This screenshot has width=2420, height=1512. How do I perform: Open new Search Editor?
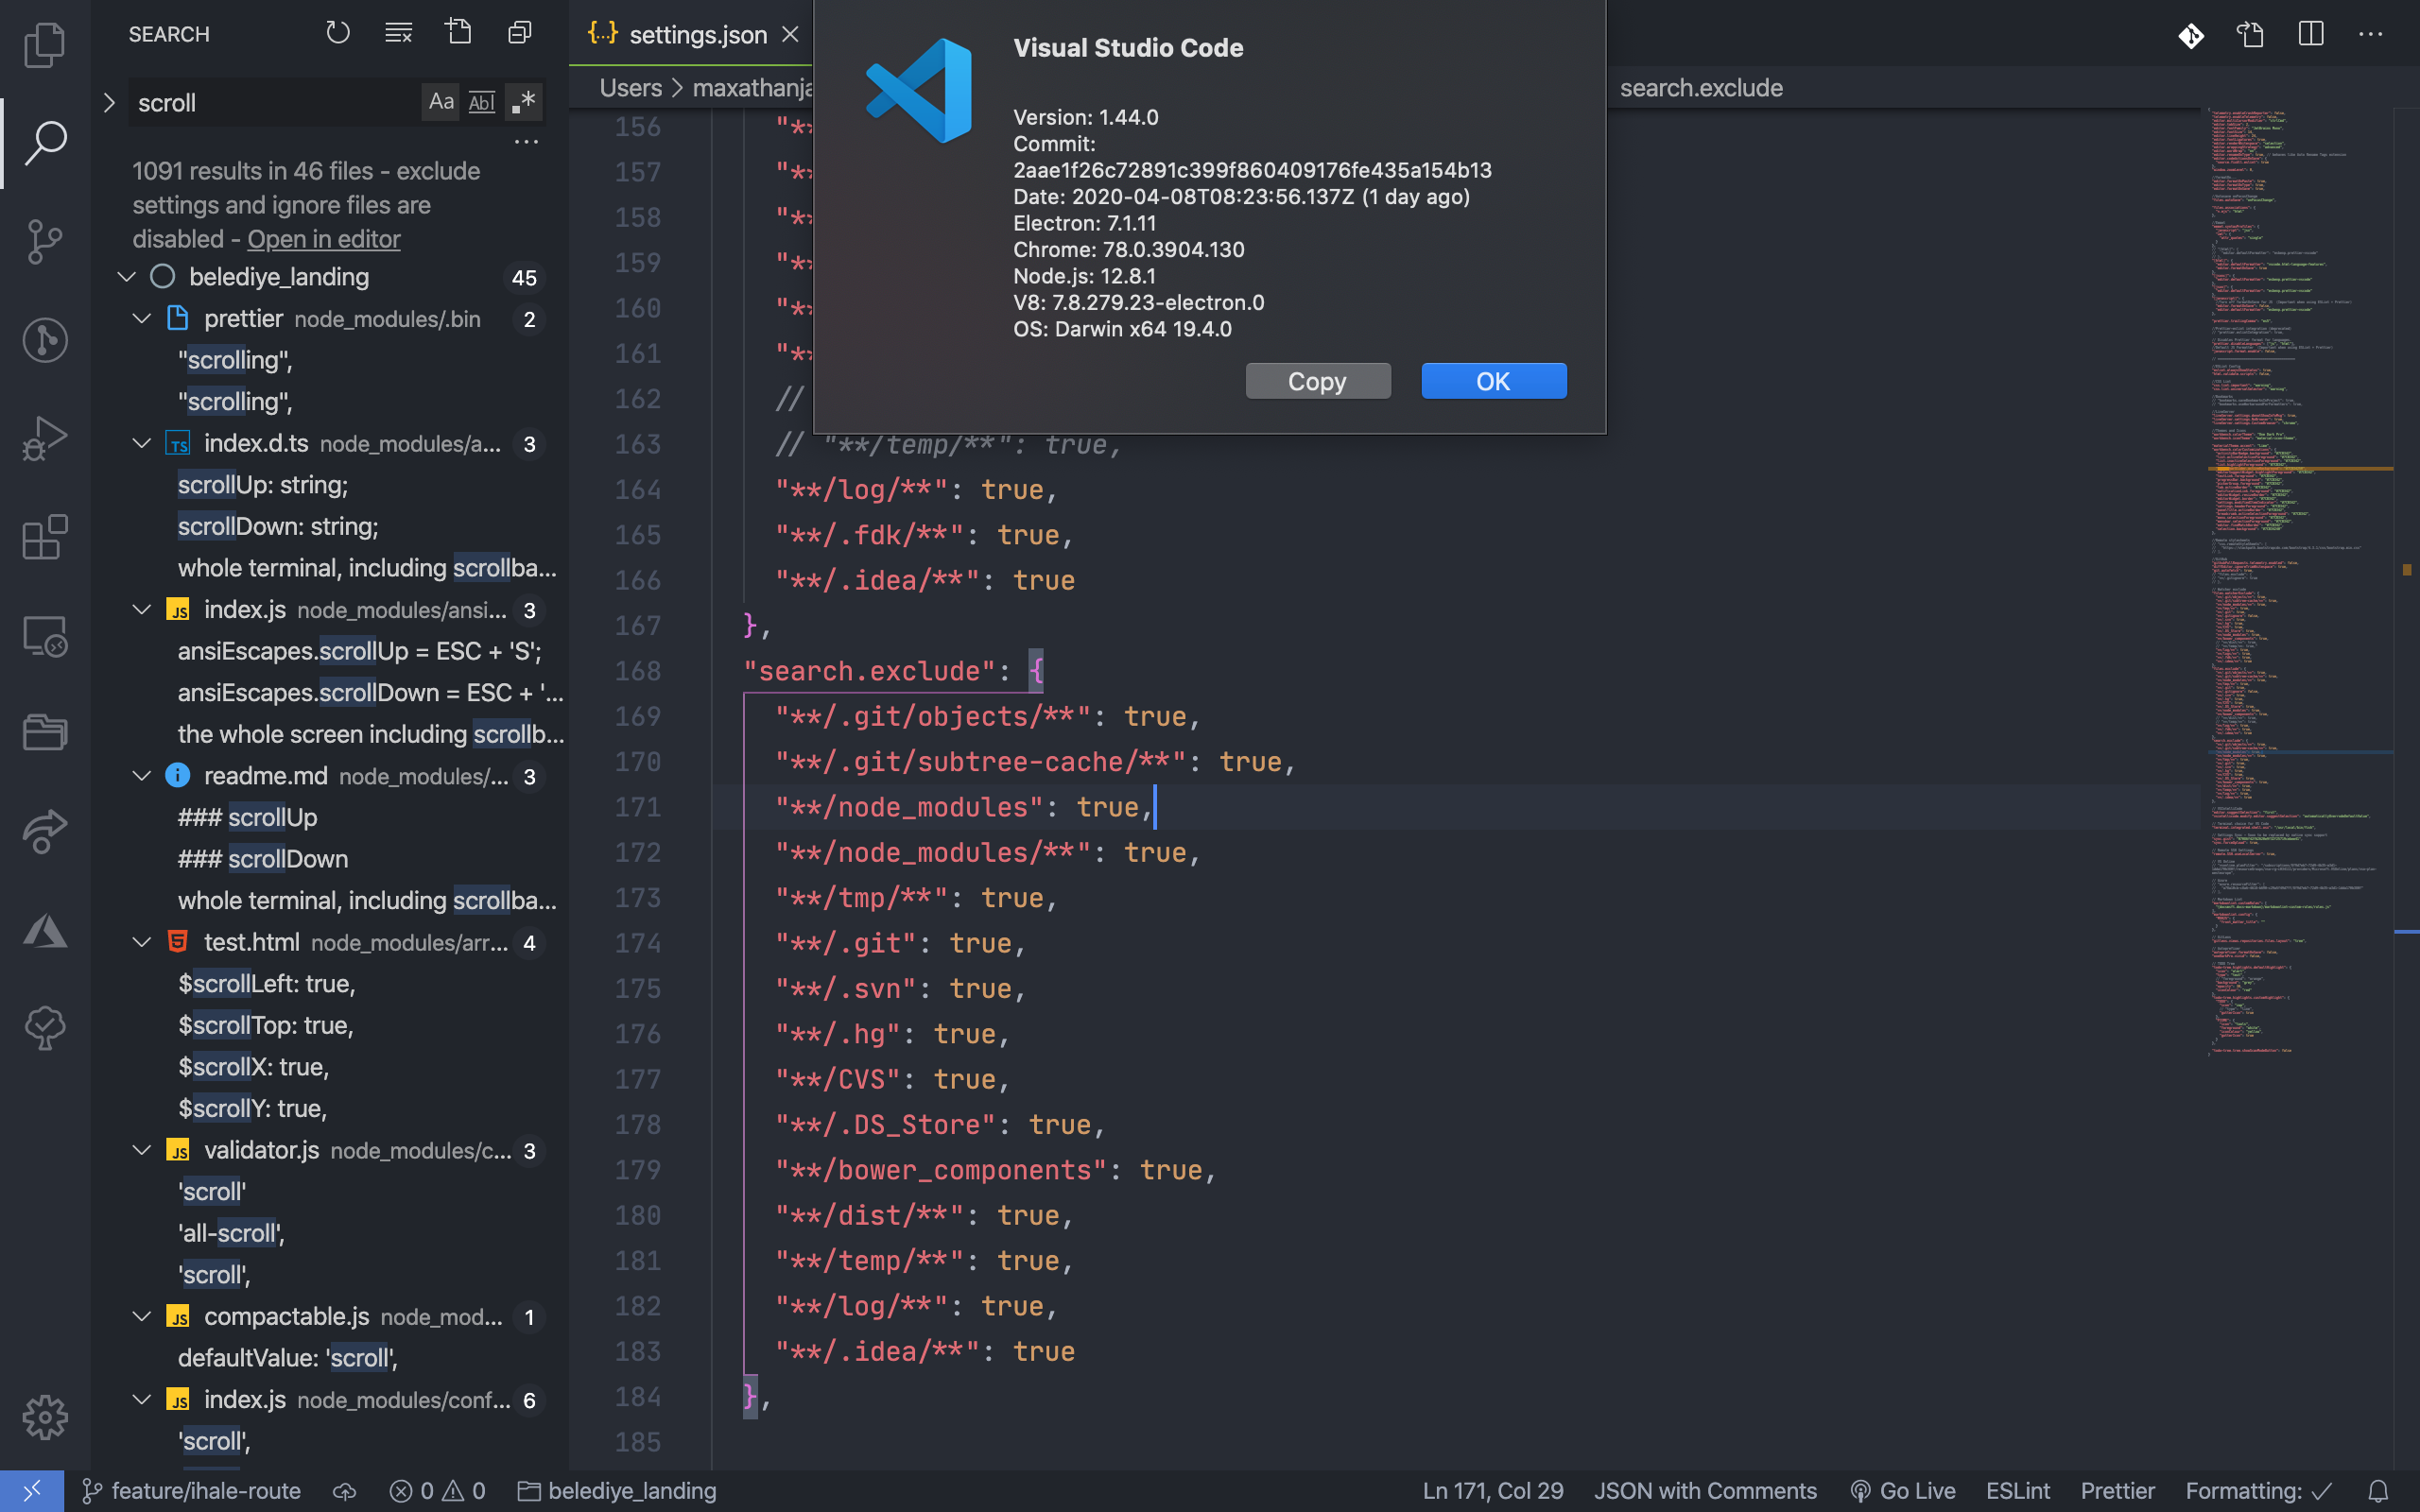pos(459,32)
